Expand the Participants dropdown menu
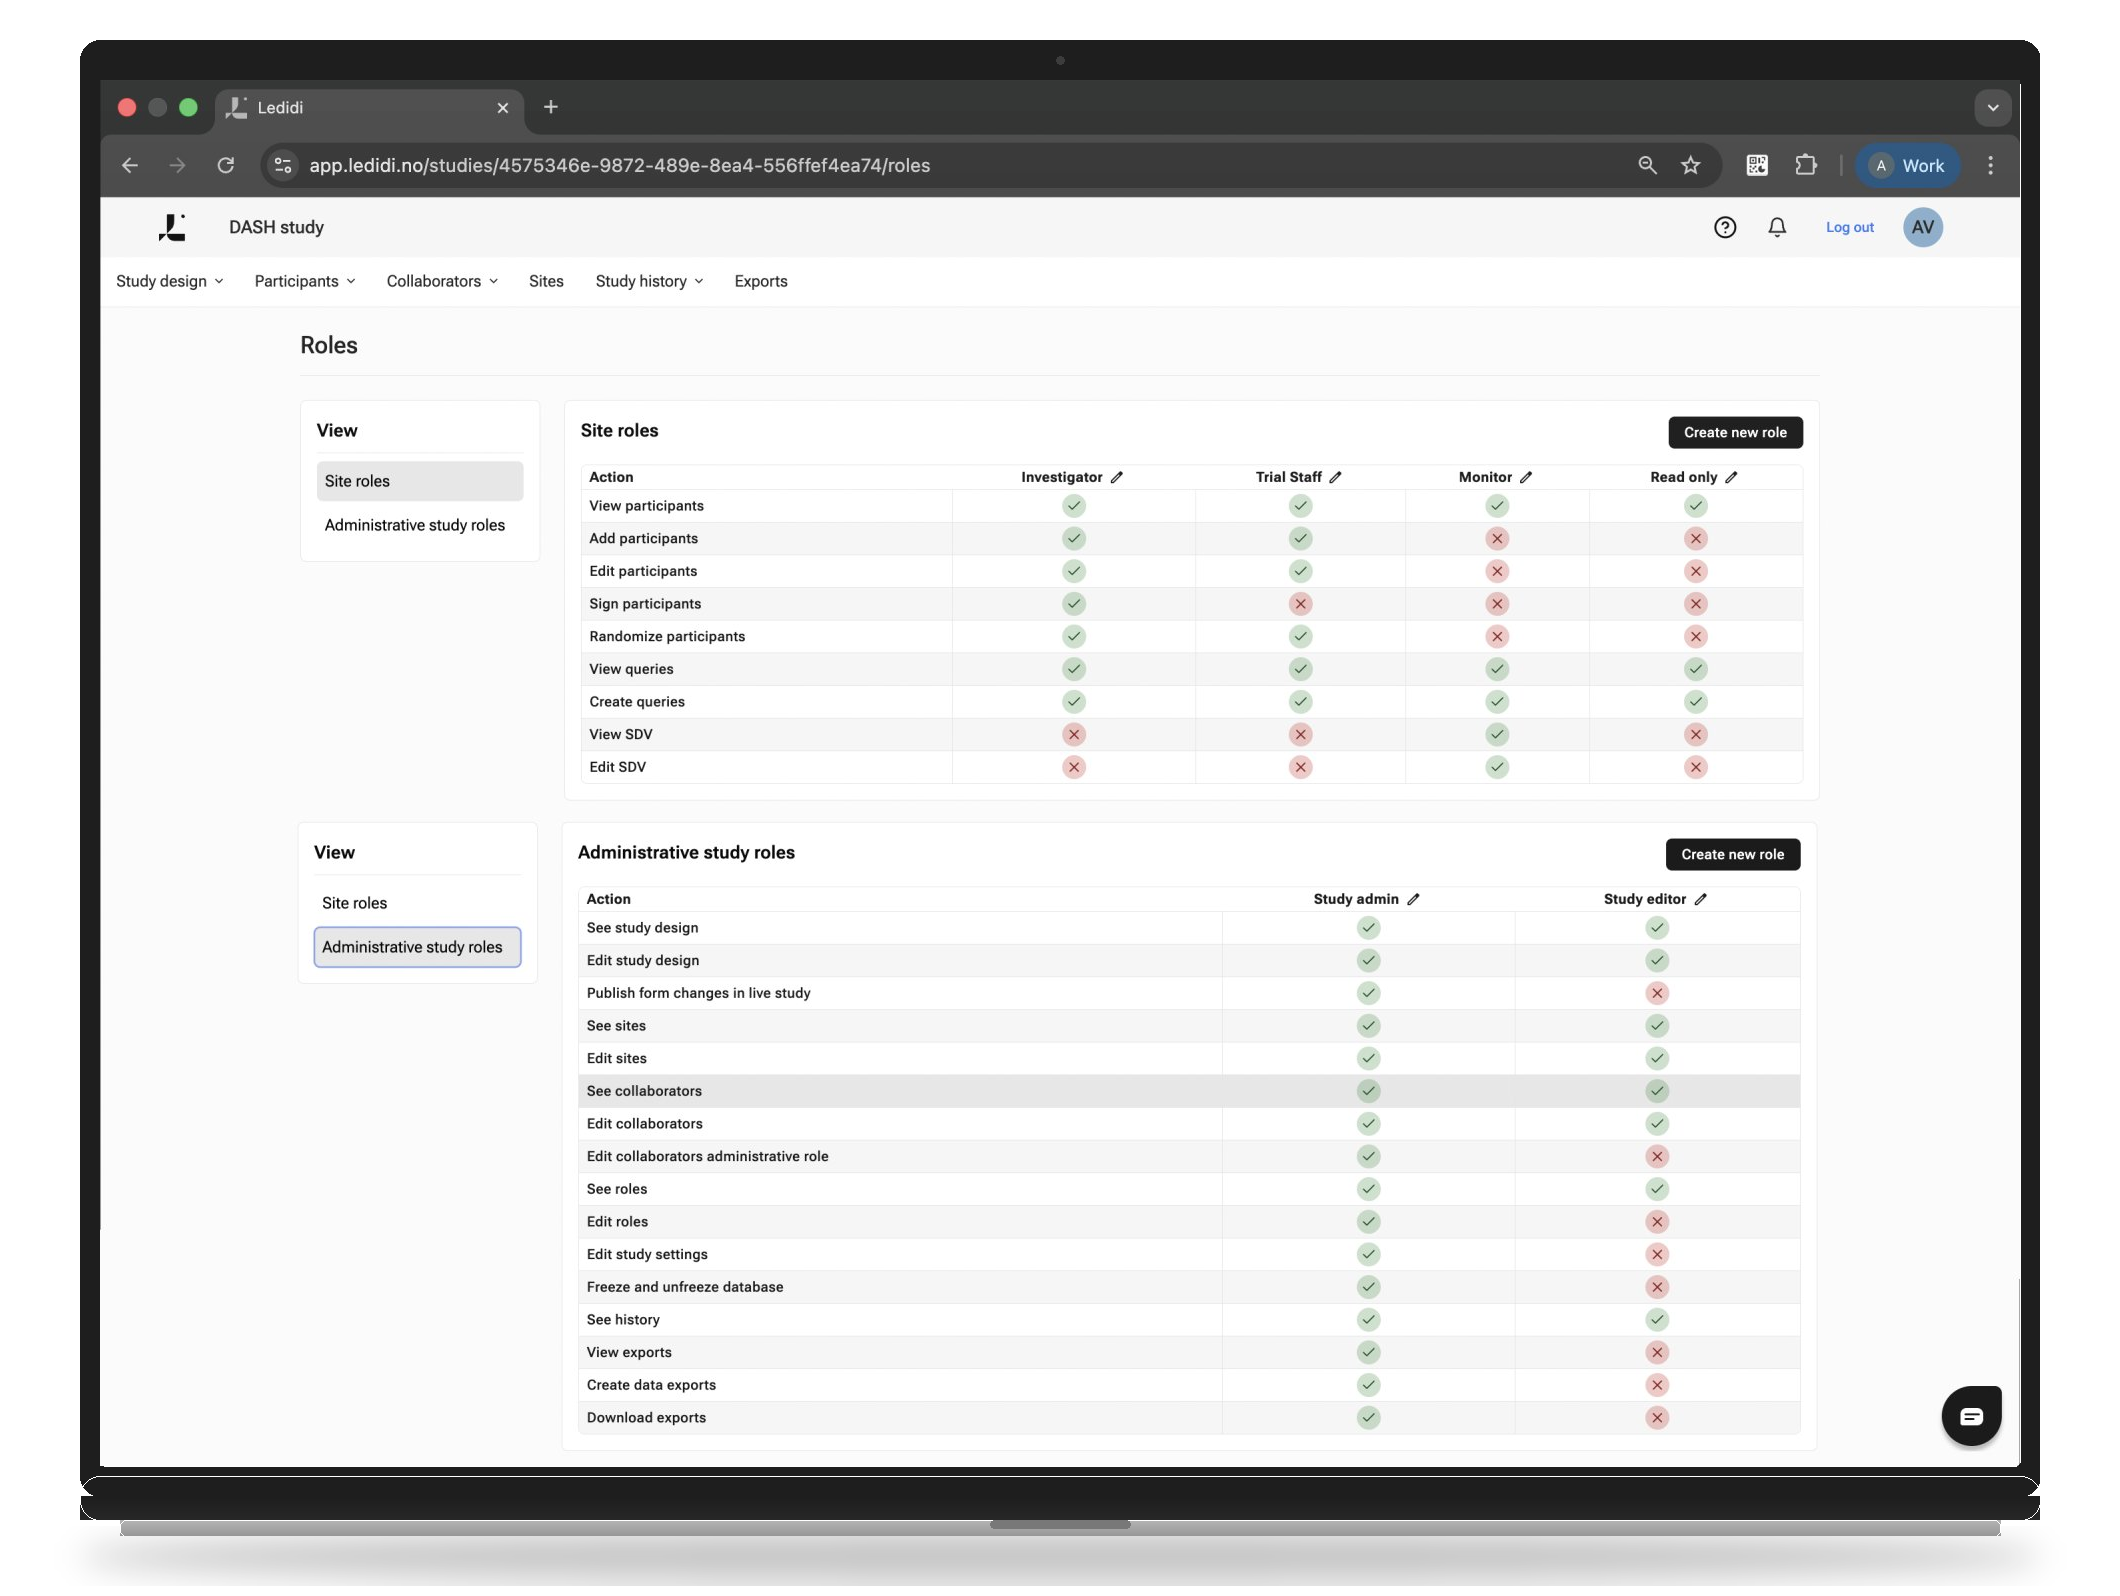Image resolution: width=2120 pixels, height=1596 pixels. [304, 282]
